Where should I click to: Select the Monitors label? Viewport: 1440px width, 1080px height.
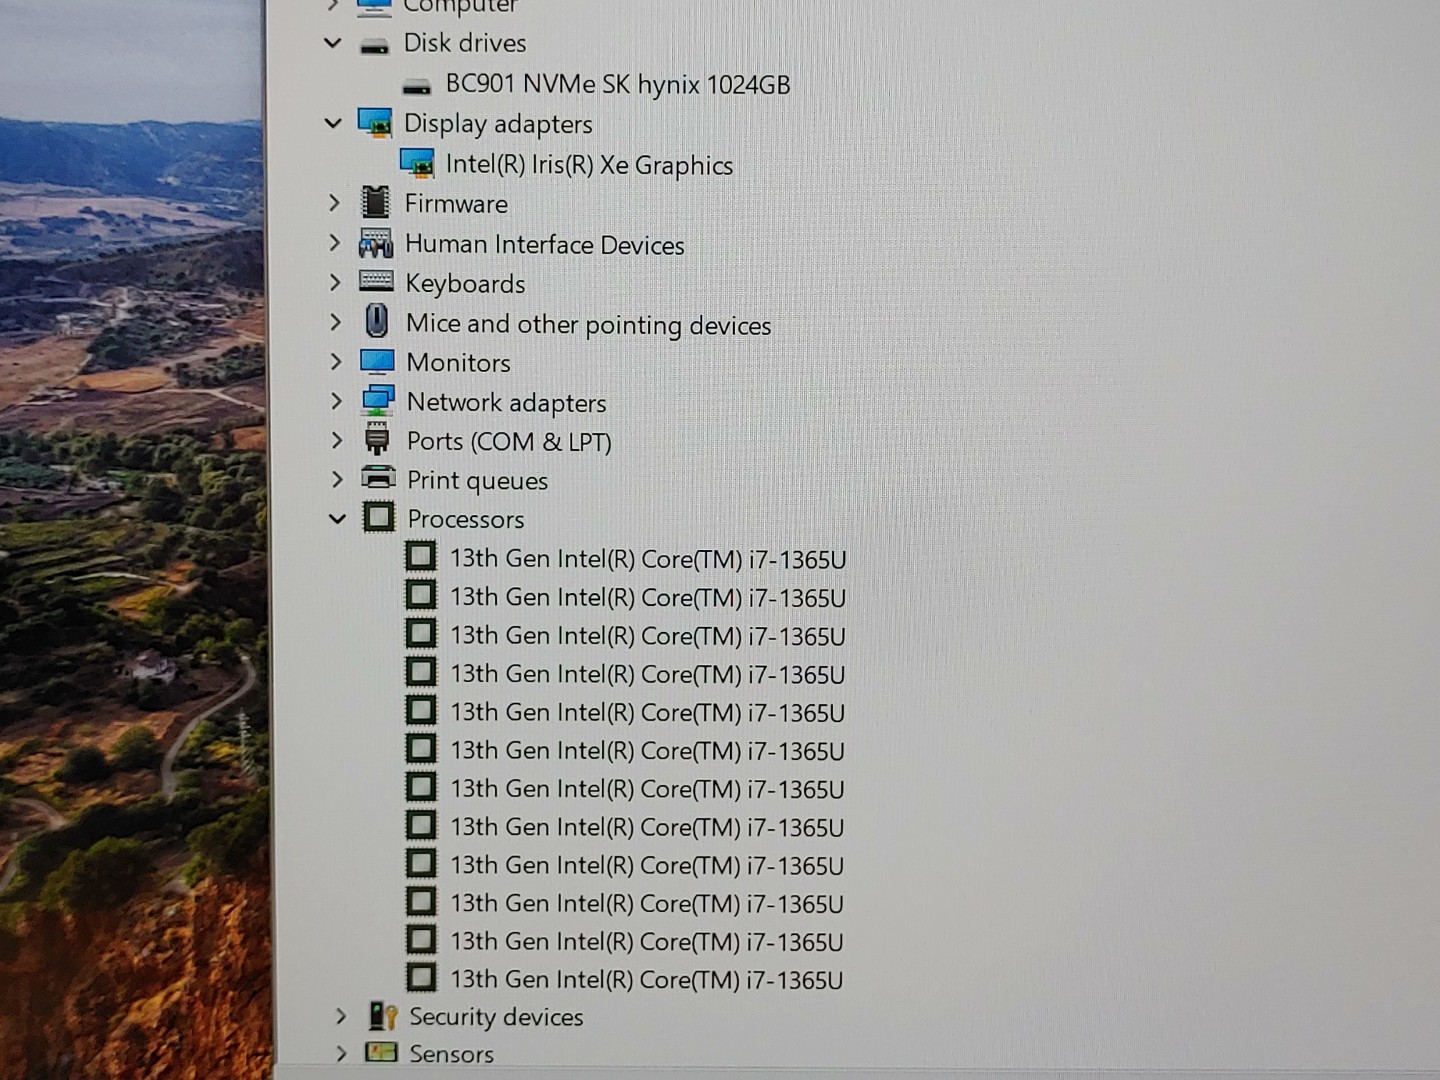point(458,362)
